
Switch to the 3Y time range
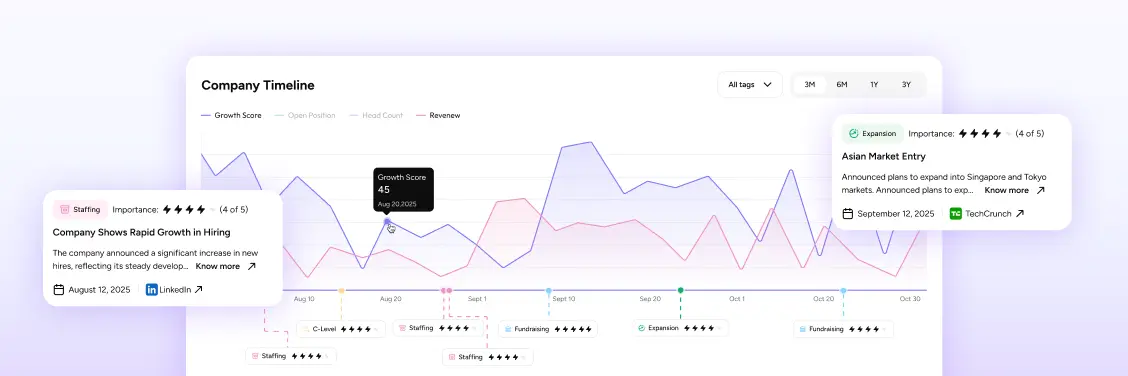(906, 85)
